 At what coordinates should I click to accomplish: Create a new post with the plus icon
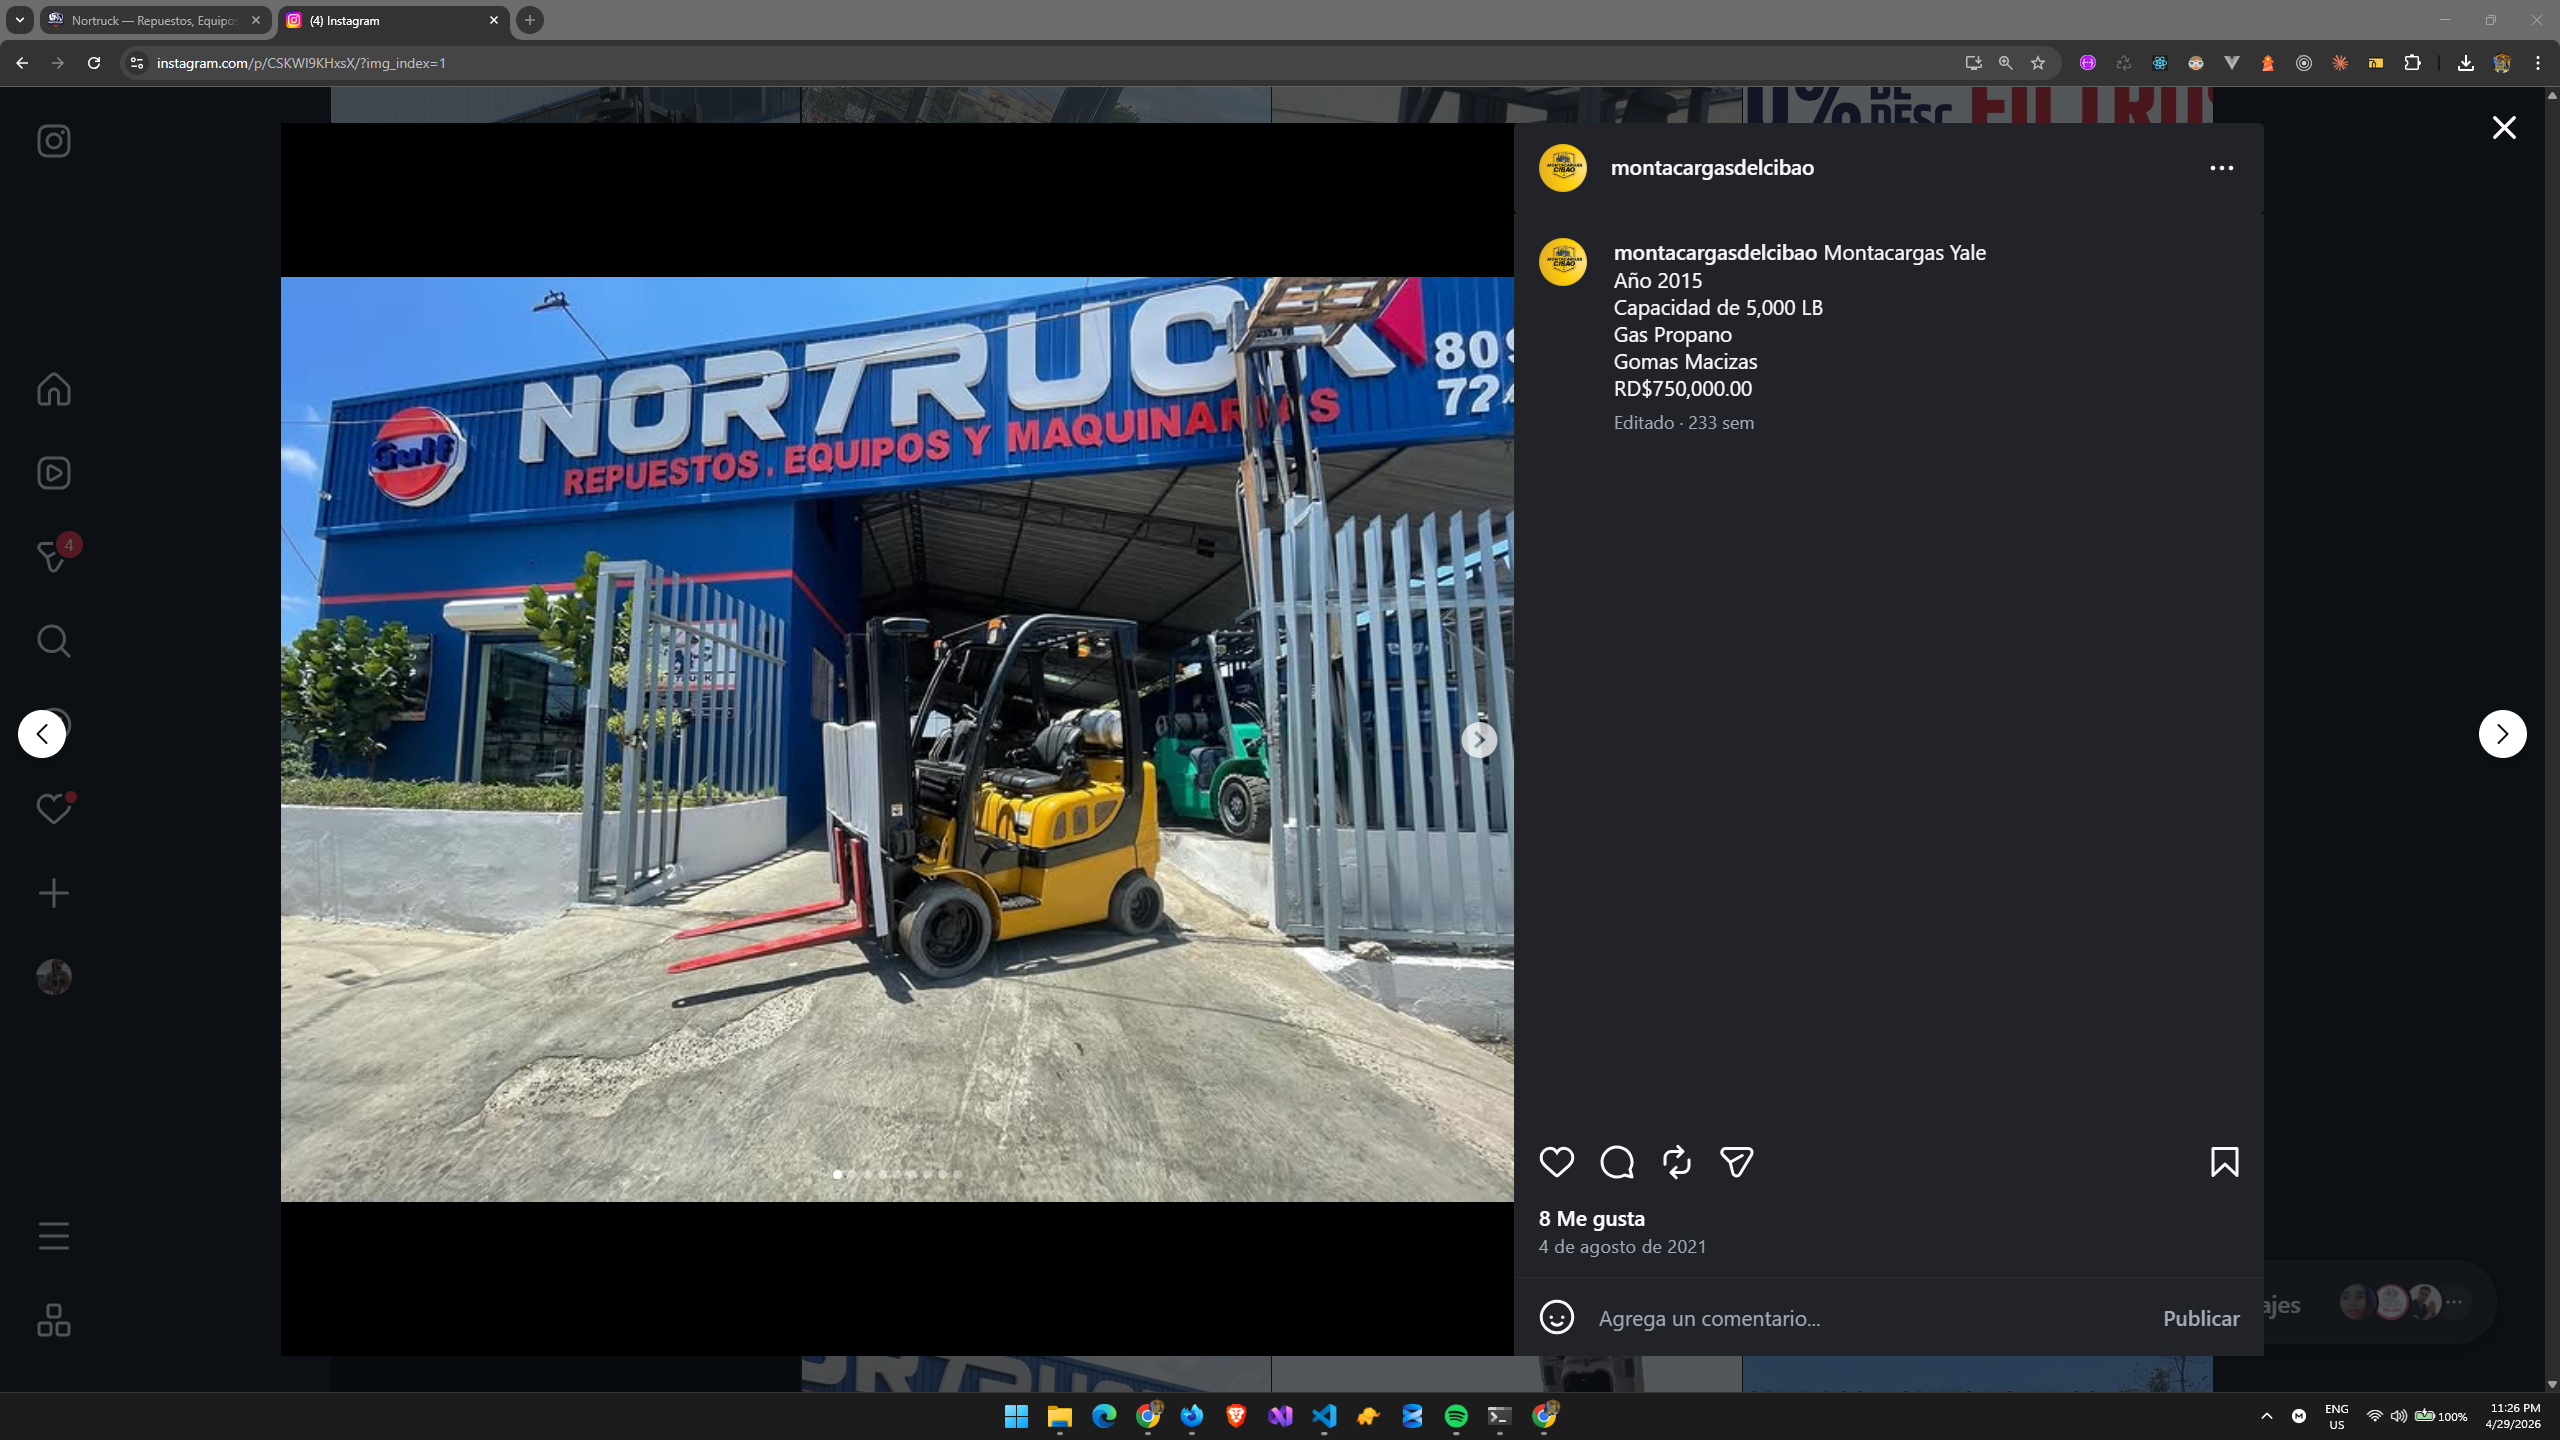tap(54, 893)
